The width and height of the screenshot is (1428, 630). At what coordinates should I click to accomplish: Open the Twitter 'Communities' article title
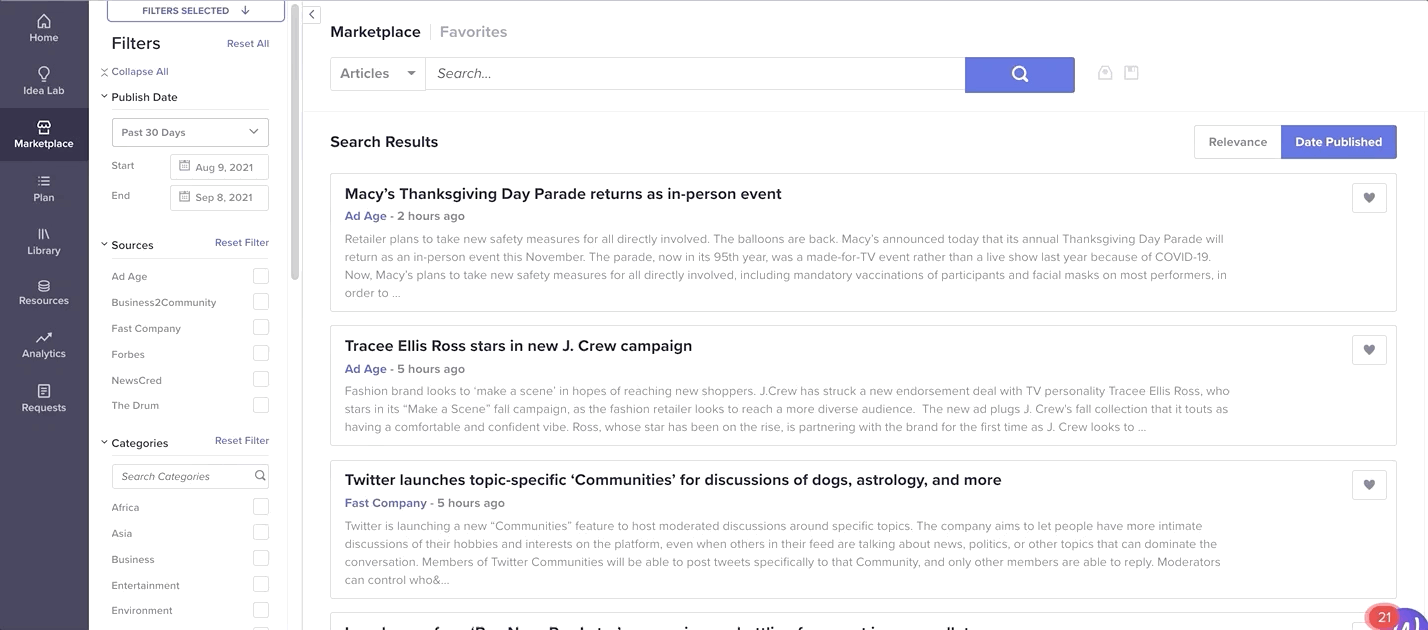(673, 480)
